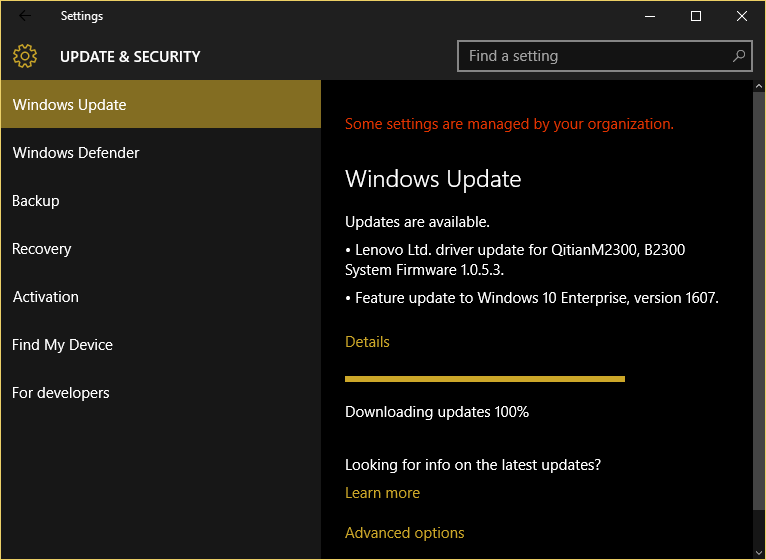Open the update Details link

pyautogui.click(x=367, y=342)
